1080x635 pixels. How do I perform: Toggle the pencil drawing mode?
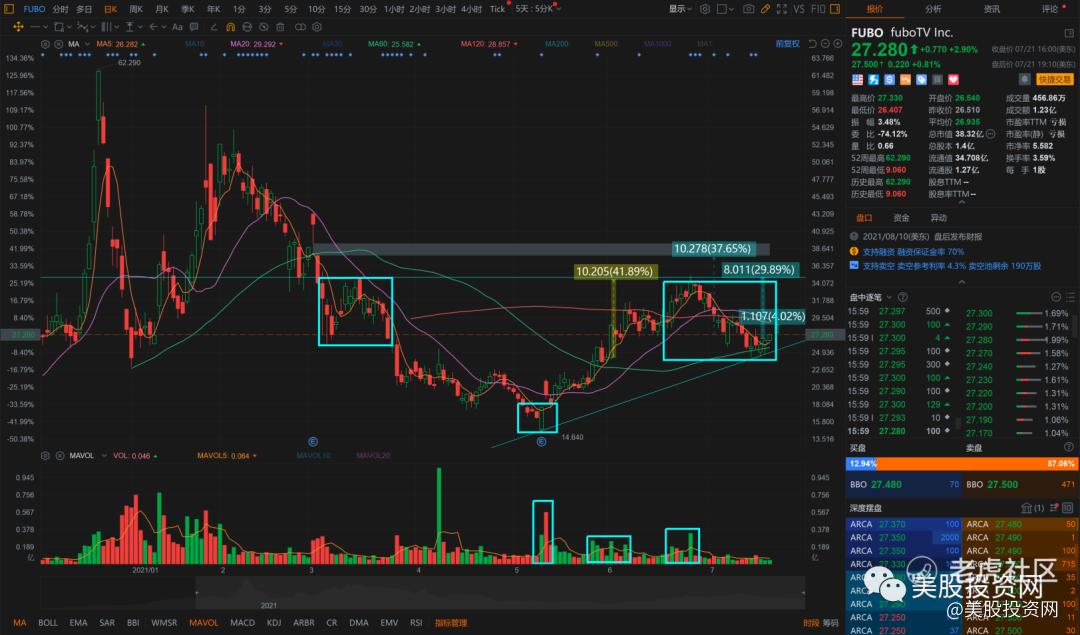click(x=765, y=9)
